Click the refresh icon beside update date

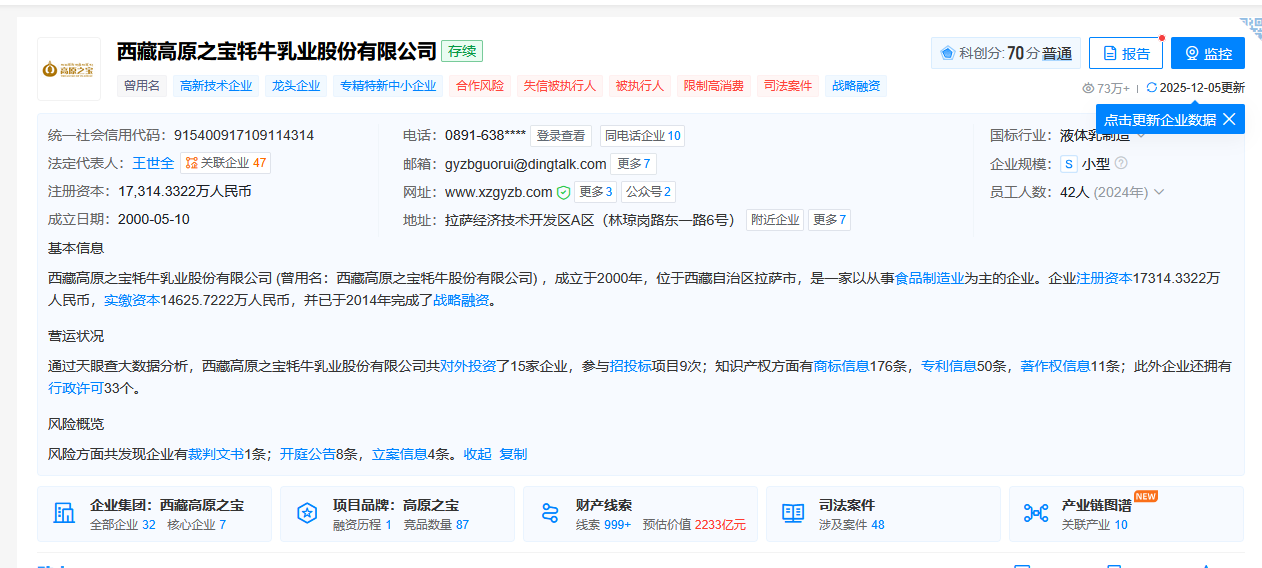[x=1152, y=88]
